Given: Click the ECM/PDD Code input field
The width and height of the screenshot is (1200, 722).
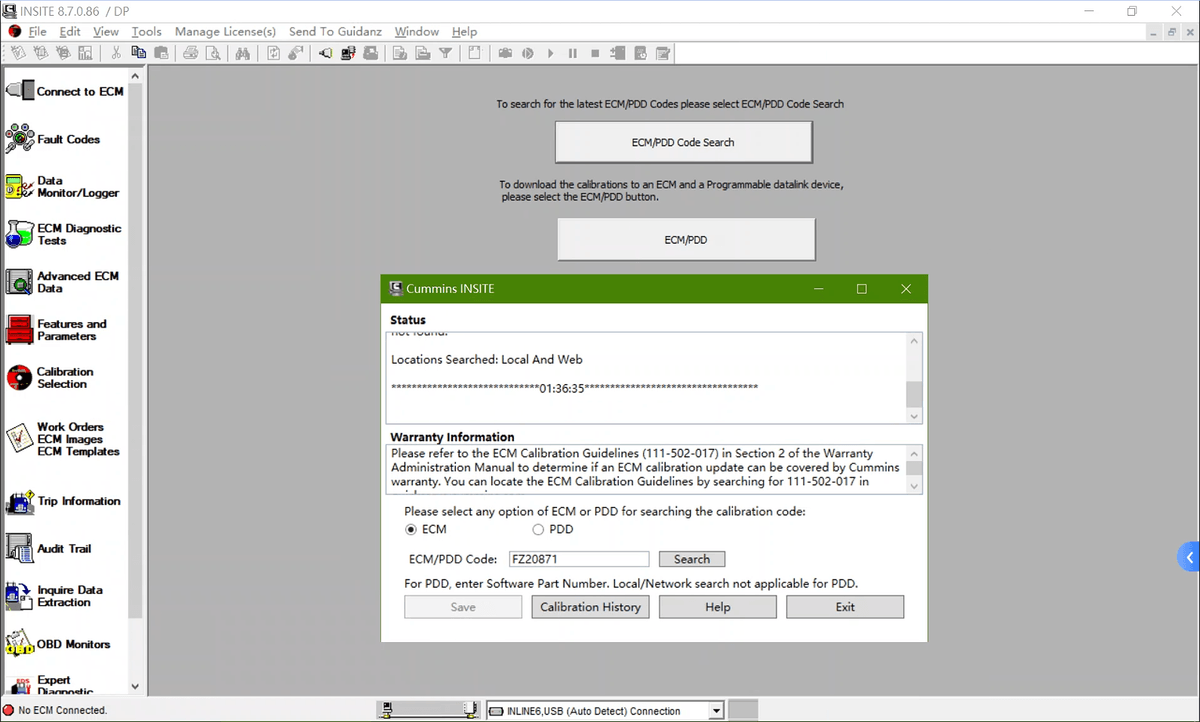Looking at the screenshot, I should 578,559.
